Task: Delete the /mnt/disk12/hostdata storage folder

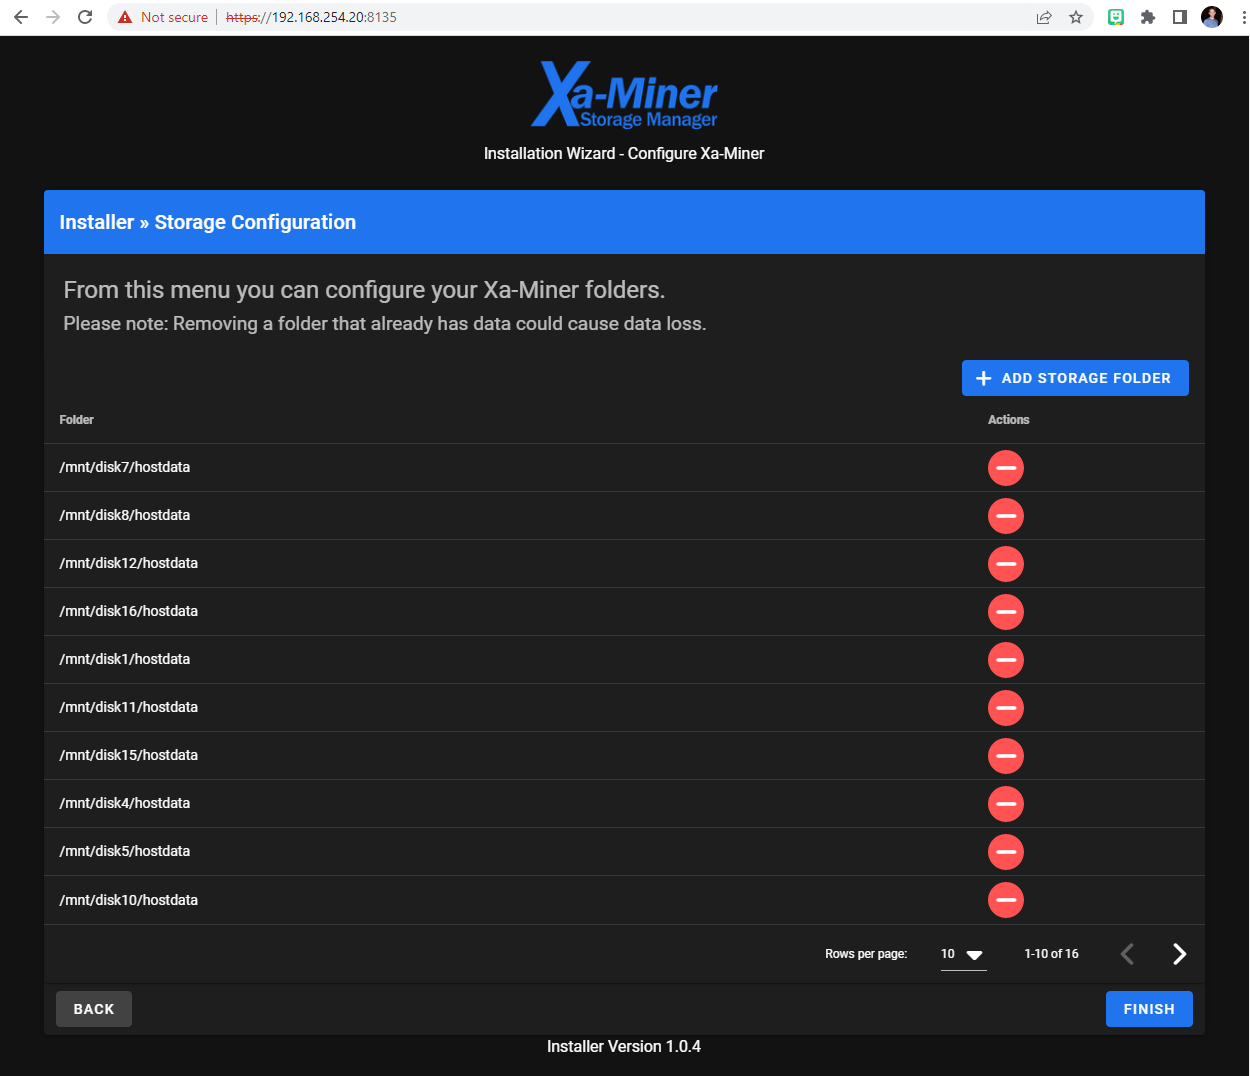Action: pos(1005,564)
